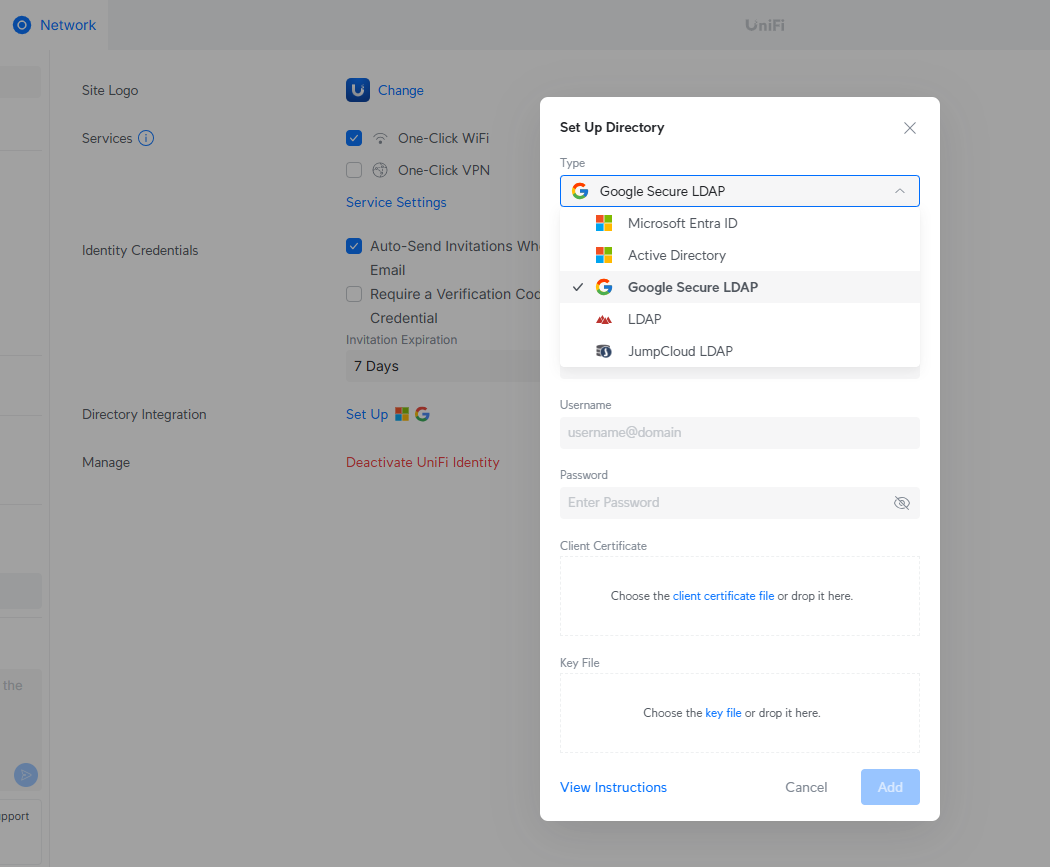Click the Services info icon

click(x=146, y=138)
